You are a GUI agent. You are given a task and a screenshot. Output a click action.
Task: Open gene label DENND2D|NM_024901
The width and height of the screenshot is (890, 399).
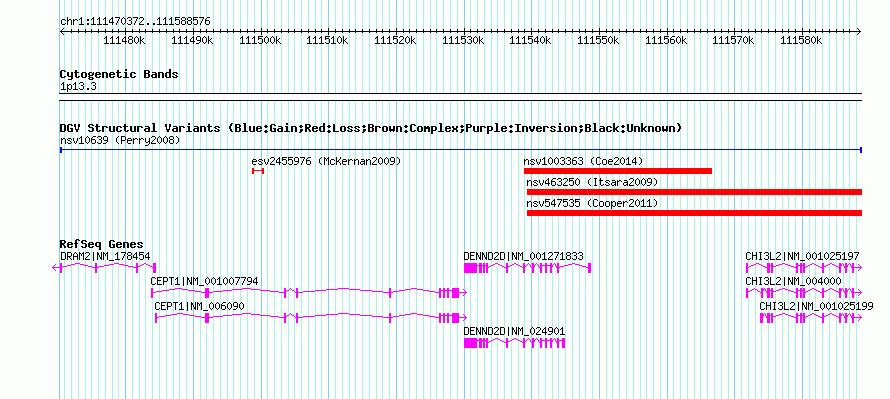(x=514, y=331)
